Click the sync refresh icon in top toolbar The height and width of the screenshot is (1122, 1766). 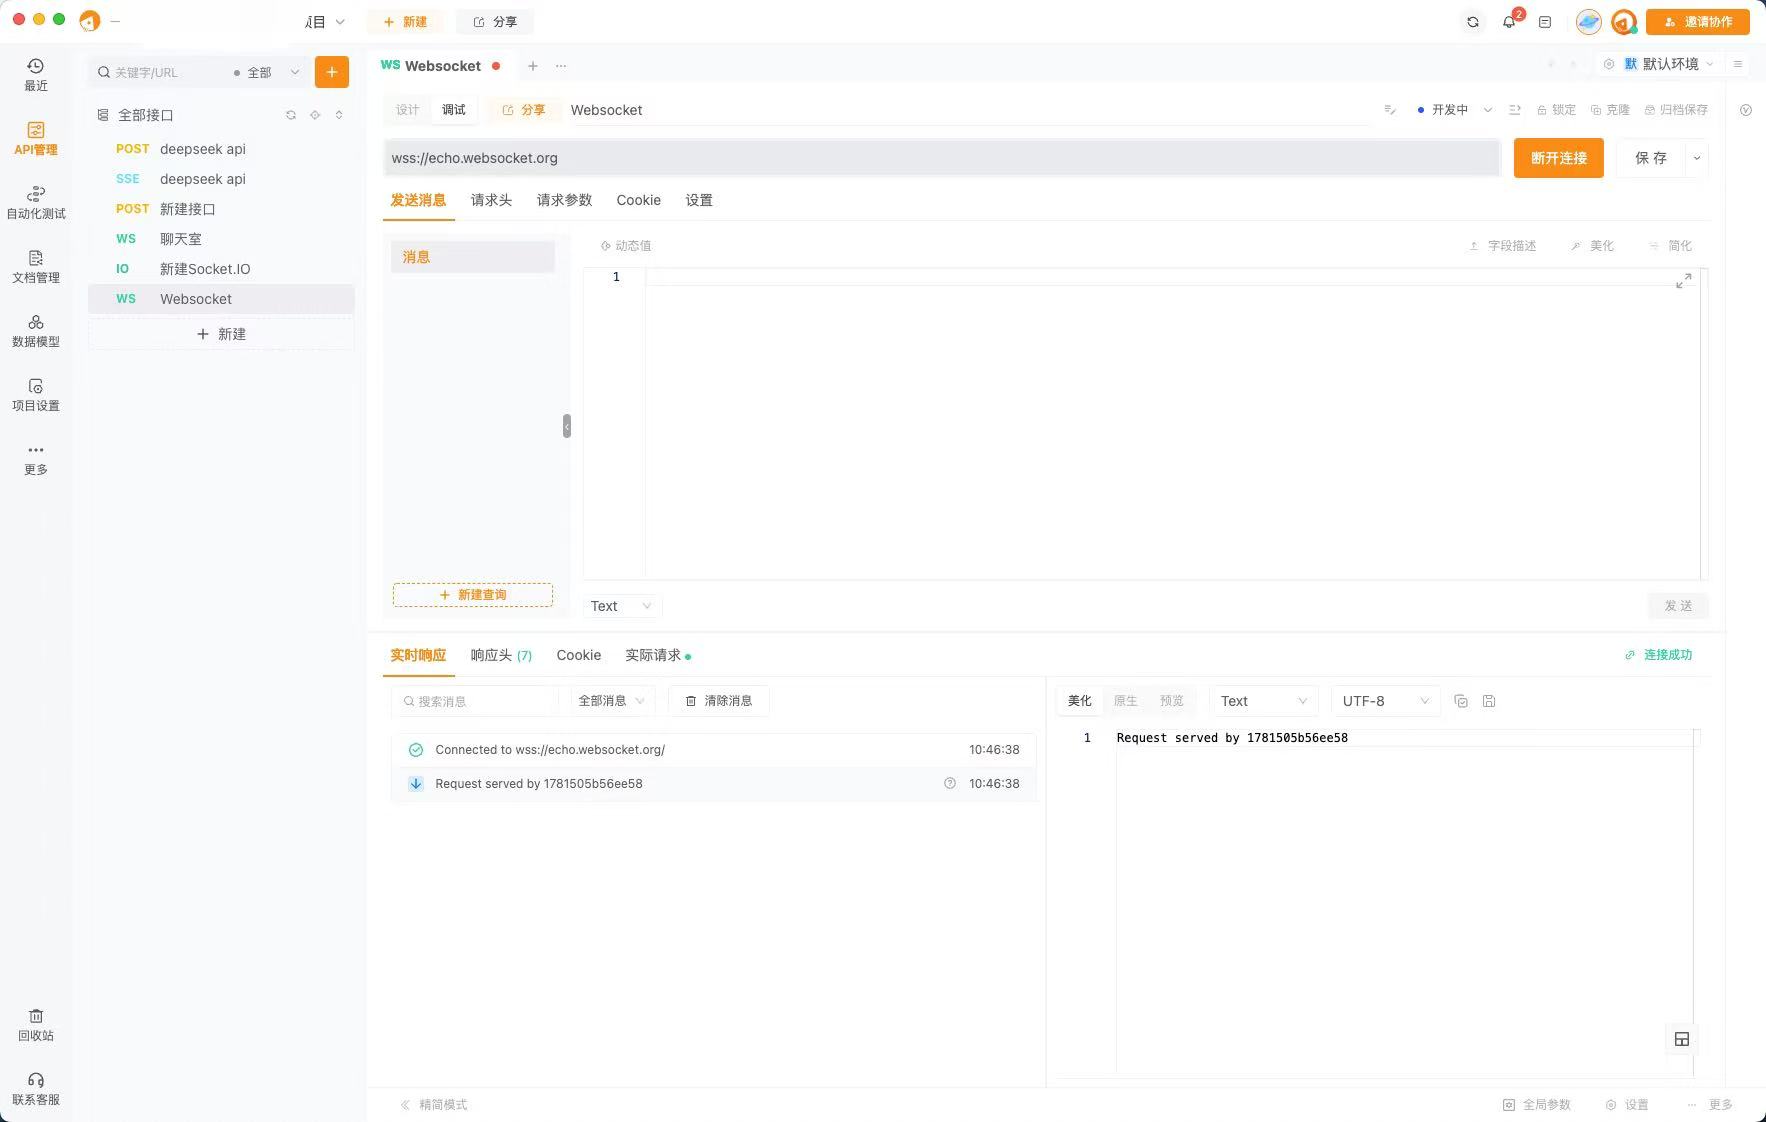pos(1471,21)
